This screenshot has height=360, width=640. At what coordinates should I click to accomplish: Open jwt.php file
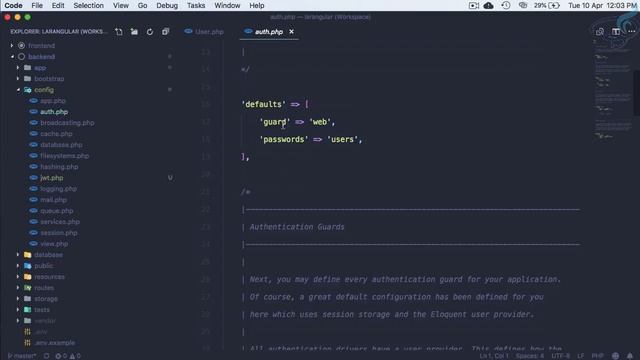51,178
